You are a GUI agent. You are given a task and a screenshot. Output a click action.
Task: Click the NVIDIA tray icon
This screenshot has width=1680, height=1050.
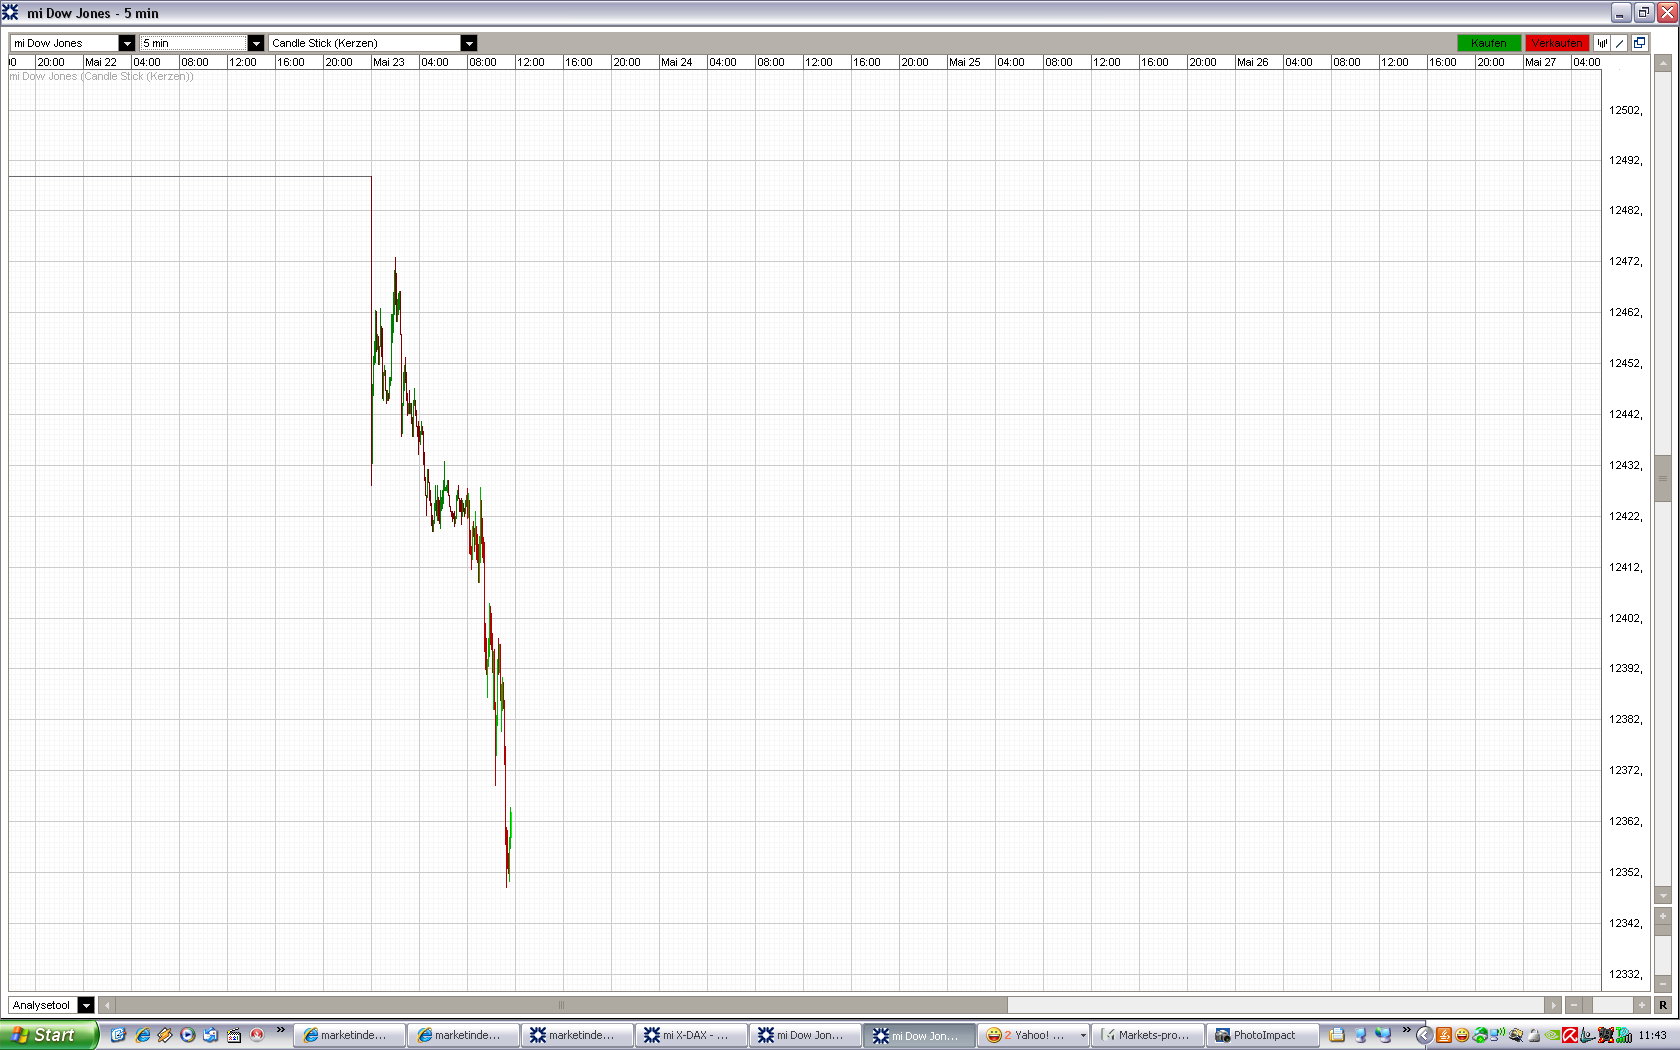[x=1552, y=1035]
